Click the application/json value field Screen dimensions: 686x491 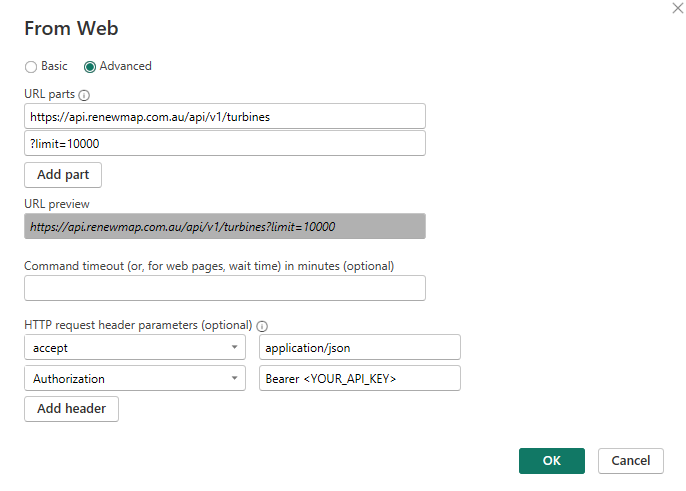tap(360, 347)
